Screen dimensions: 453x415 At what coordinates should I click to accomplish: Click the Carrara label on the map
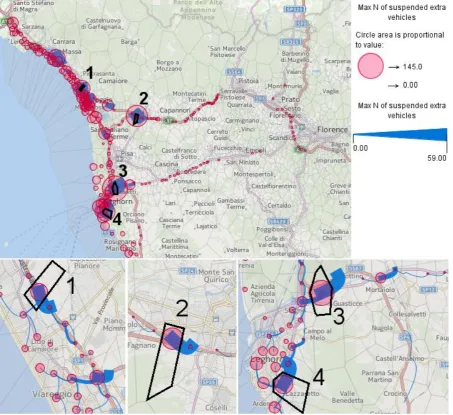tap(63, 42)
